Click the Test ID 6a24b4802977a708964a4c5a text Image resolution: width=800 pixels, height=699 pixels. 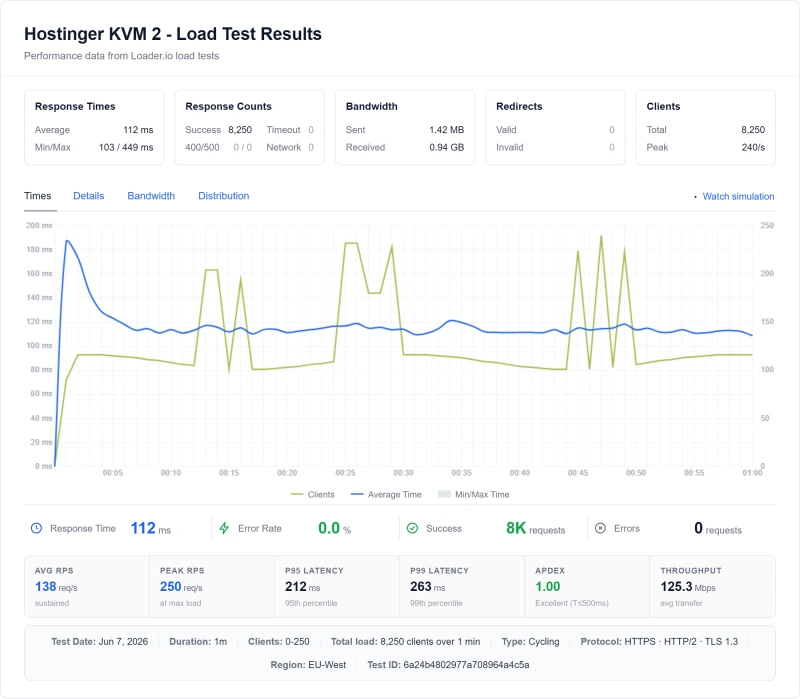pos(448,665)
